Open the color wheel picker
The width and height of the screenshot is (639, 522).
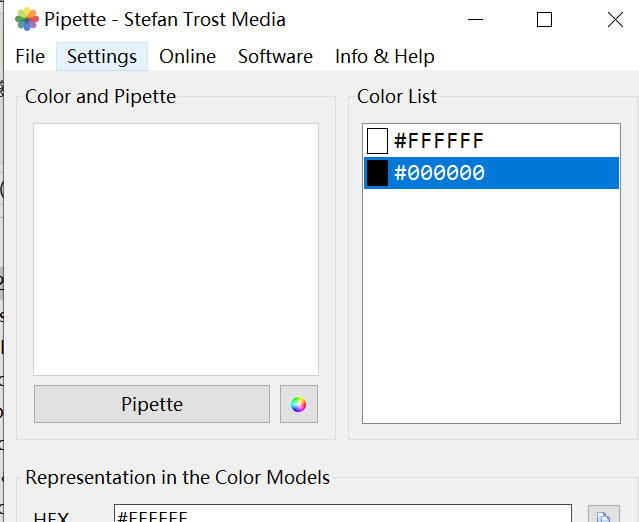coord(298,404)
